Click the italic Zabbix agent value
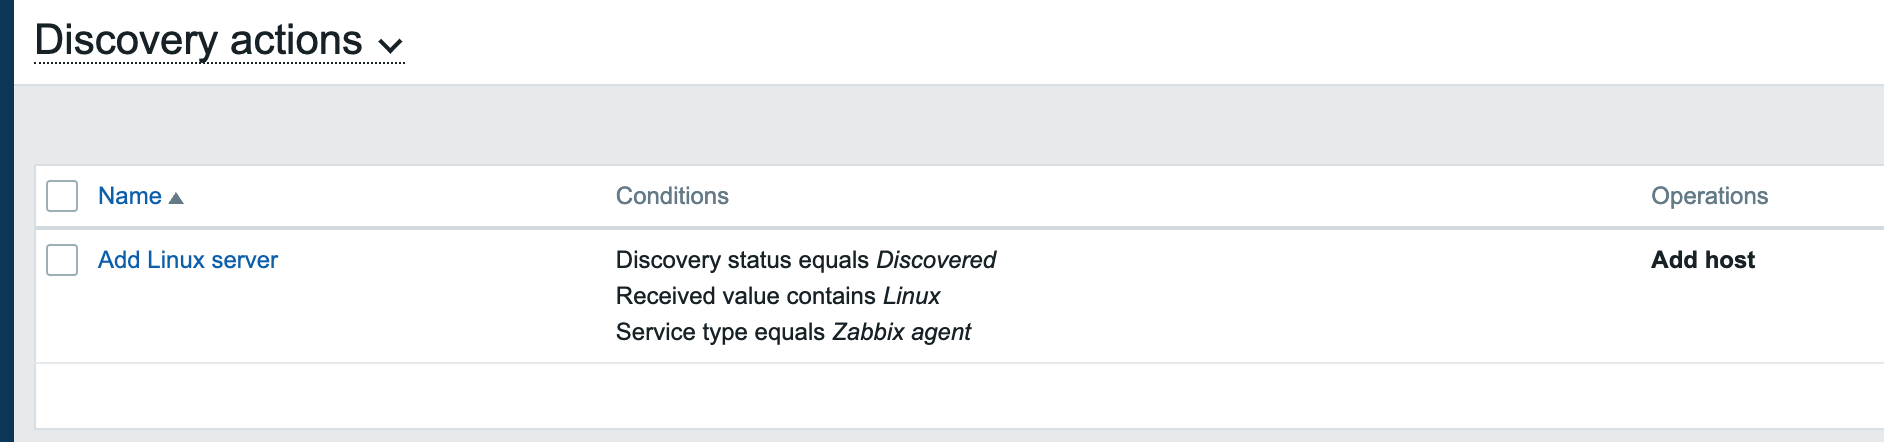 click(901, 332)
